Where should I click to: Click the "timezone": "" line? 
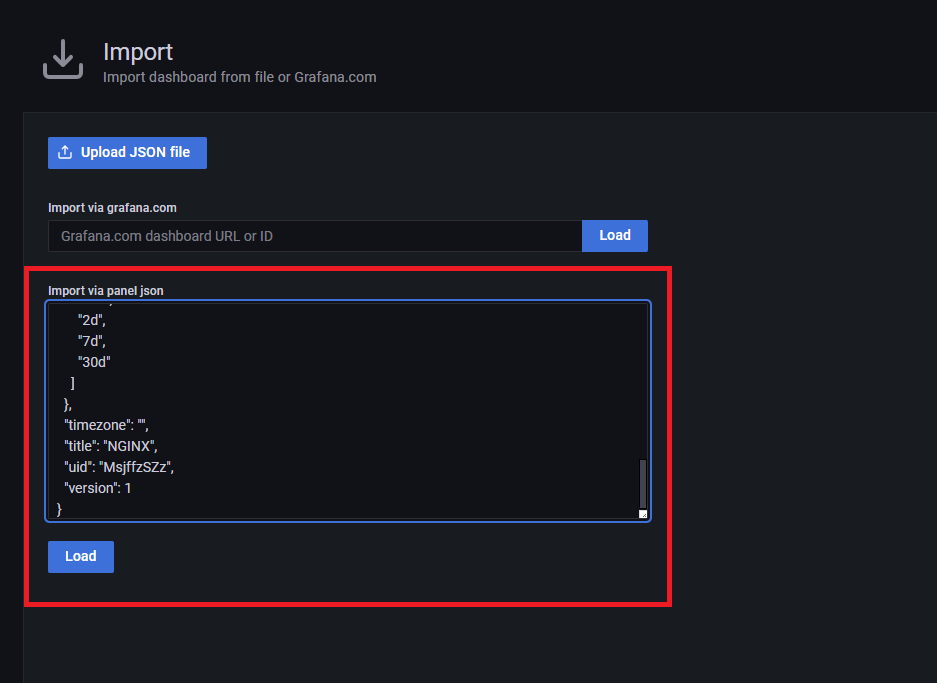click(x=106, y=425)
